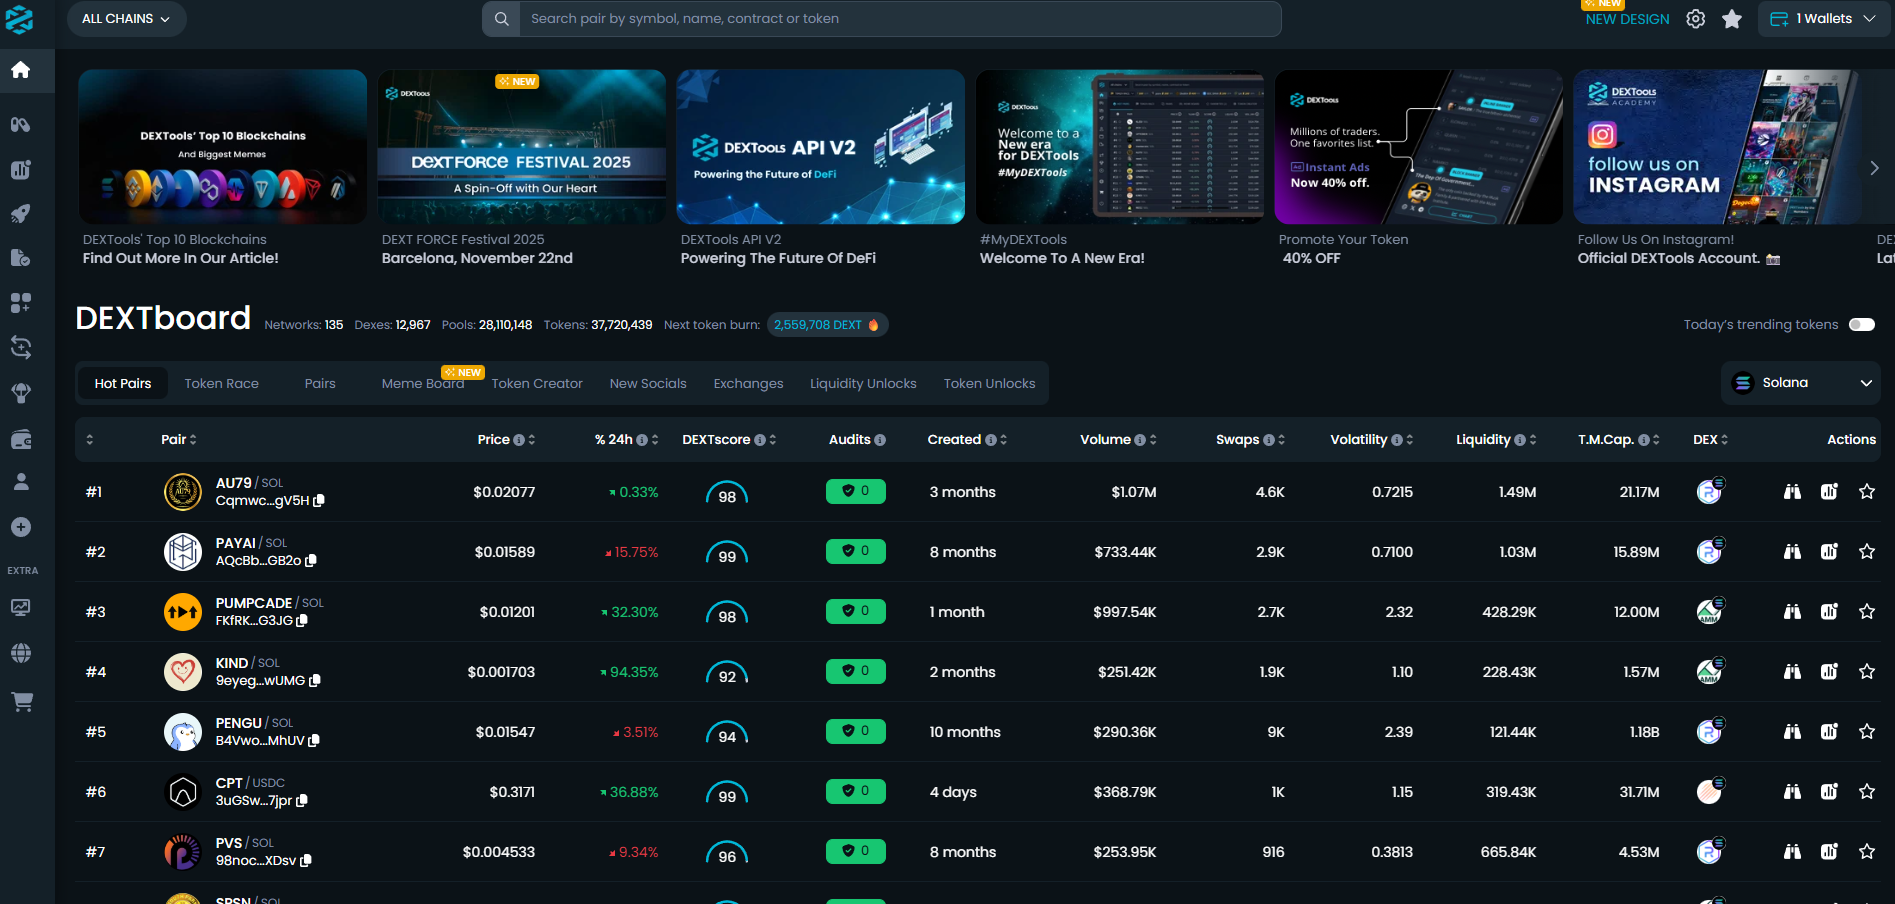Open the rocket icon in the sidebar
This screenshot has width=1895, height=904.
[x=21, y=214]
